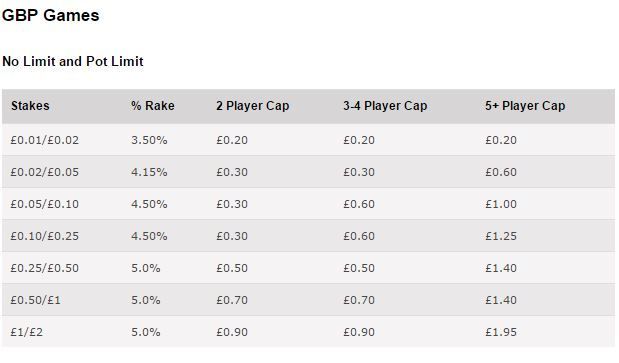Image resolution: width=619 pixels, height=363 pixels.
Task: Click the No Limit and Pot Limit subheading
Action: [73, 61]
